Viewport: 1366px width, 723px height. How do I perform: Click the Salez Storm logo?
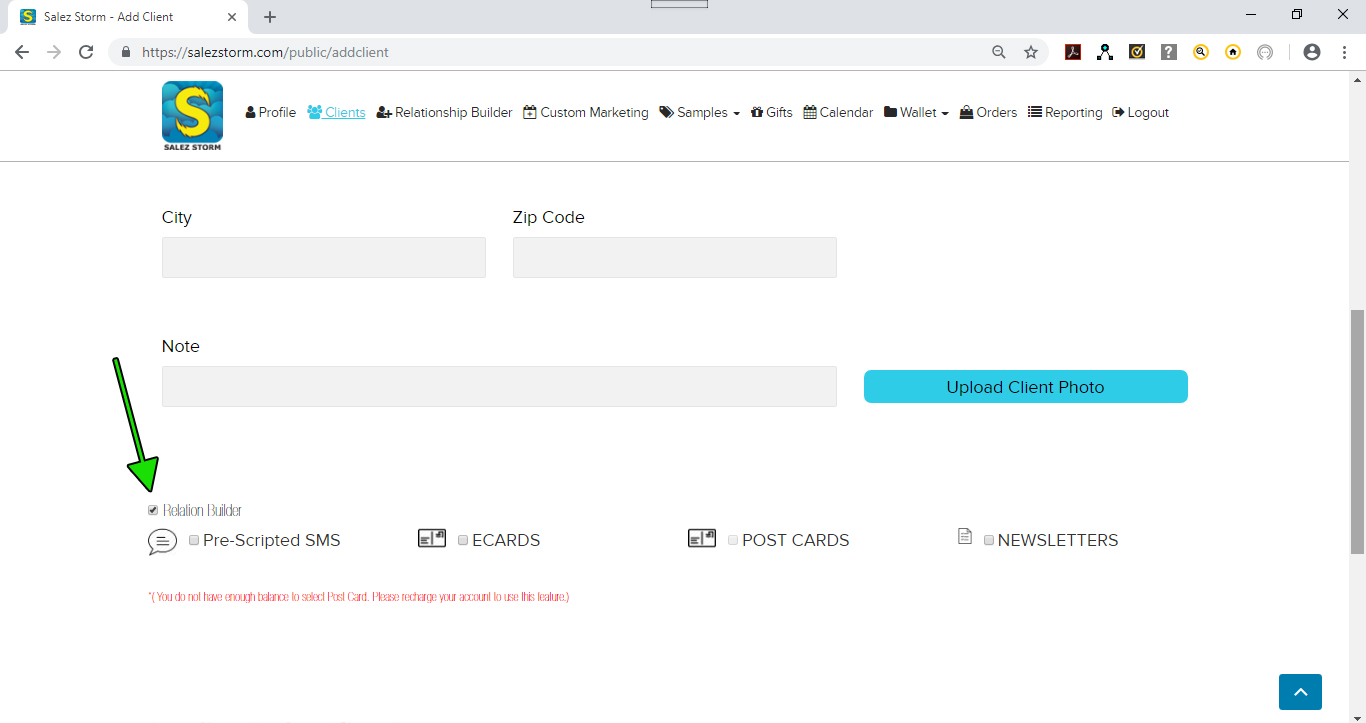point(192,116)
